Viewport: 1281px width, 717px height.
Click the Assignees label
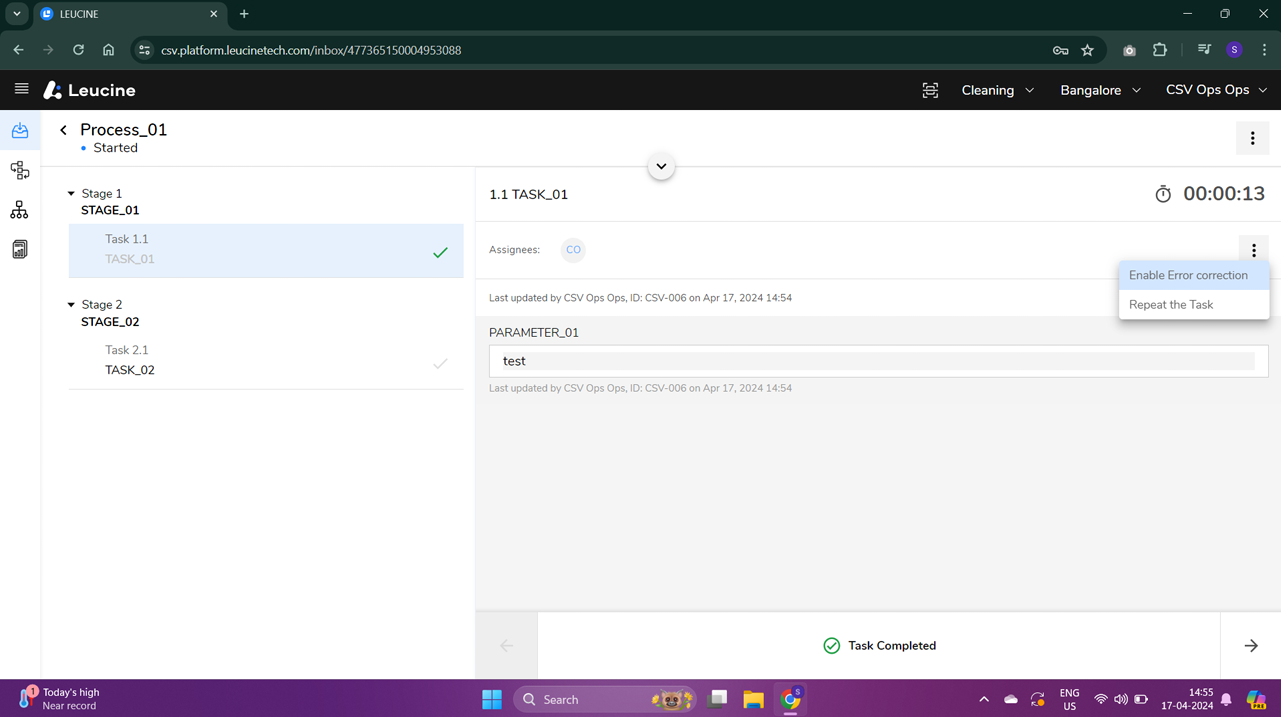[514, 250]
